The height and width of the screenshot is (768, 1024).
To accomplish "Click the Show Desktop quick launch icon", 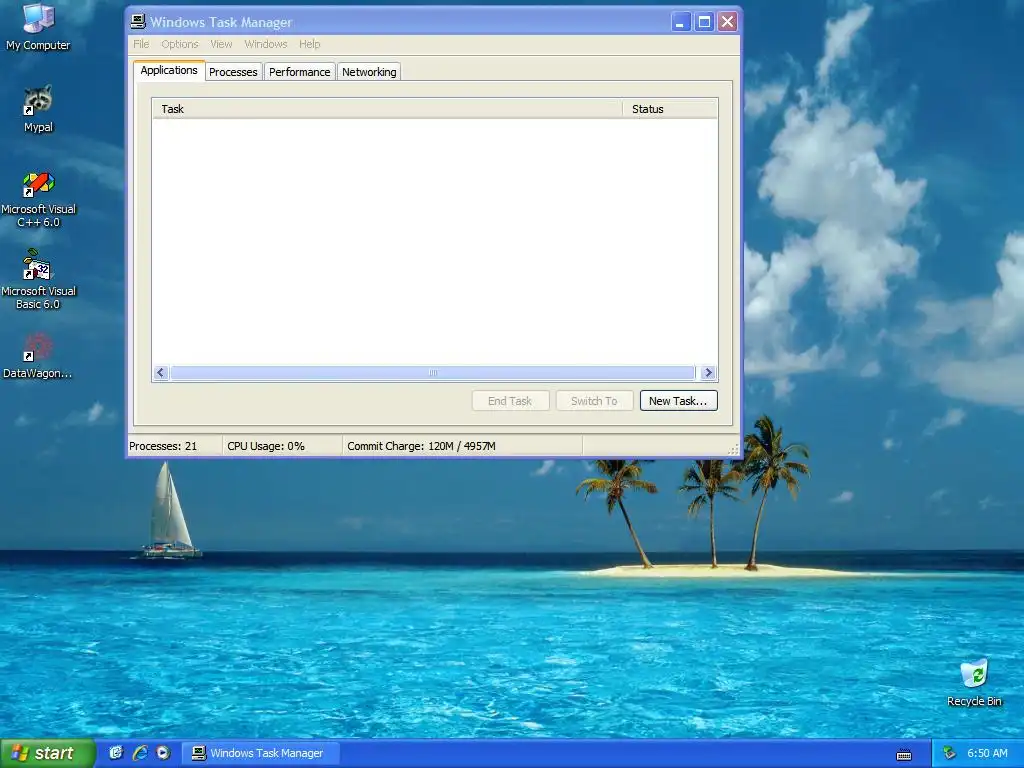I will click(116, 753).
